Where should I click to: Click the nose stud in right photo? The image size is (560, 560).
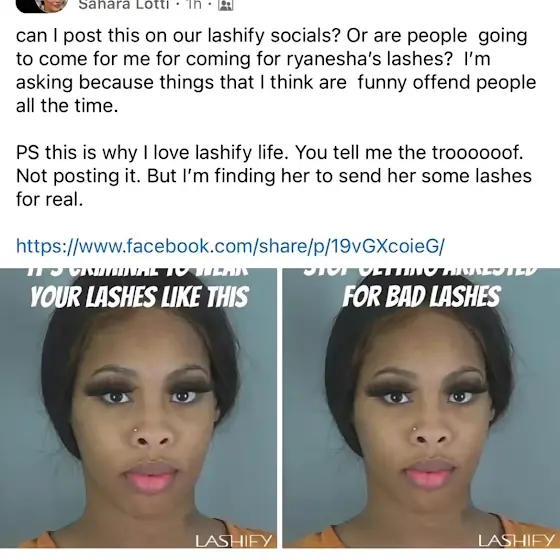pos(414,429)
